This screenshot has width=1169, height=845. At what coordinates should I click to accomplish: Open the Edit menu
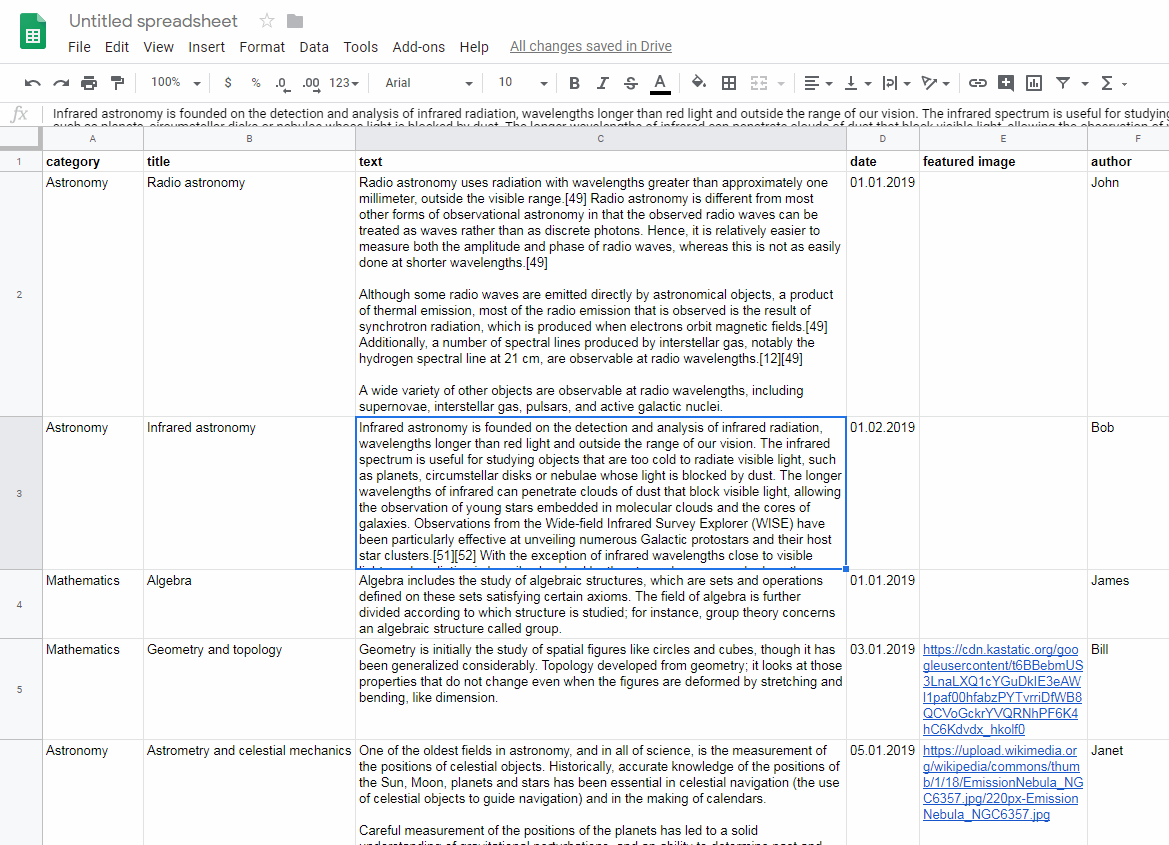coord(116,47)
